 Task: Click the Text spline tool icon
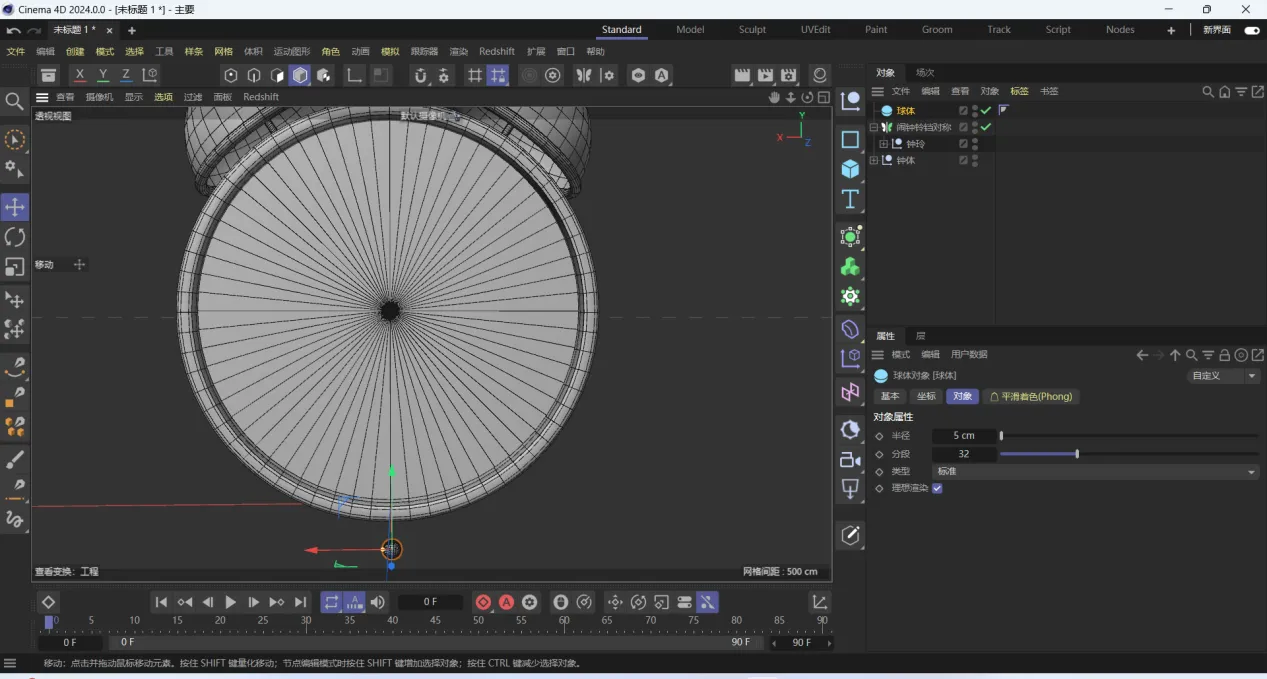click(850, 199)
